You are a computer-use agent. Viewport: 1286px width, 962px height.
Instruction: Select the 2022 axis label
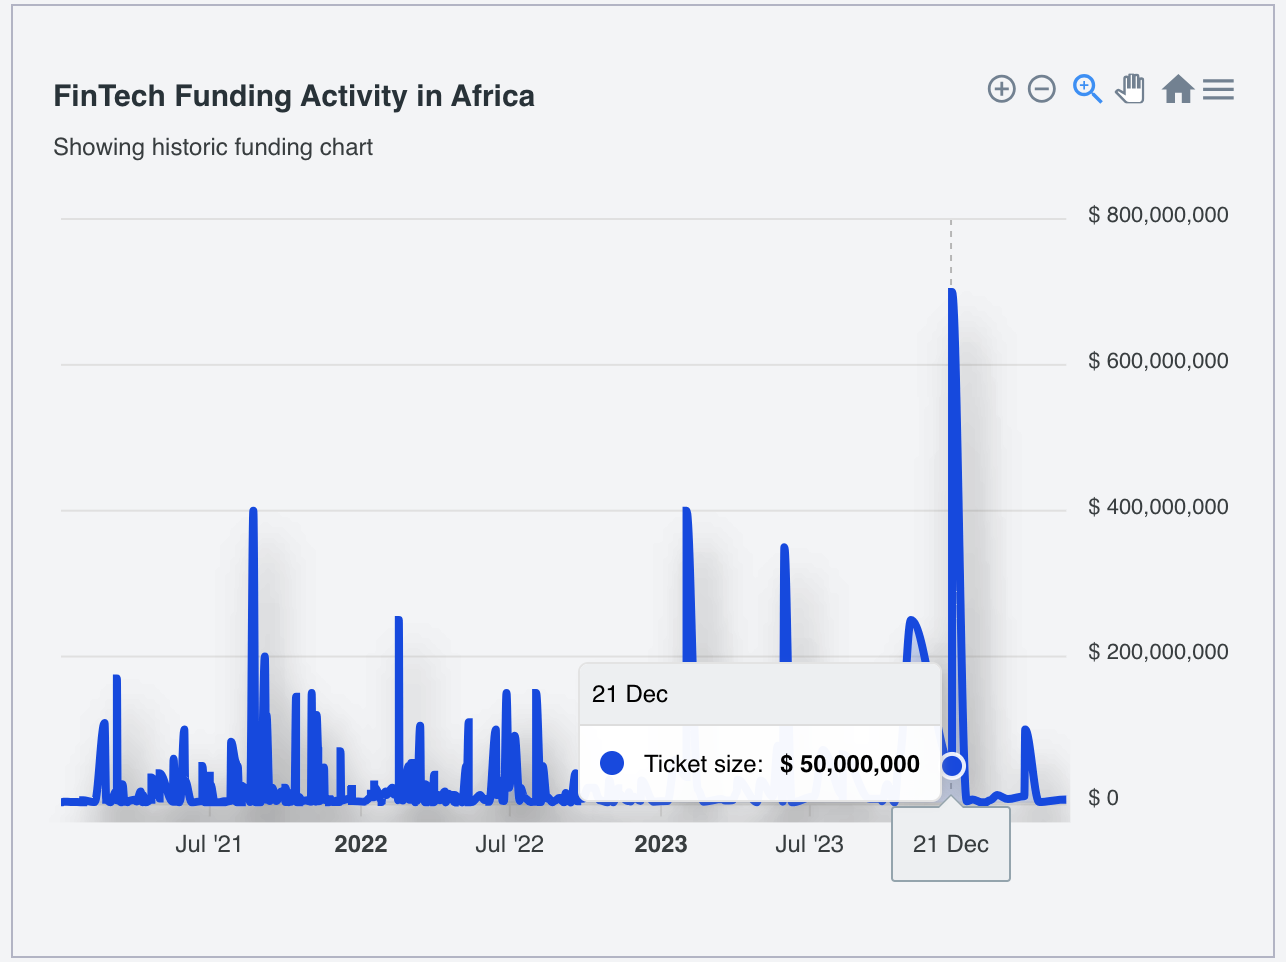(360, 843)
